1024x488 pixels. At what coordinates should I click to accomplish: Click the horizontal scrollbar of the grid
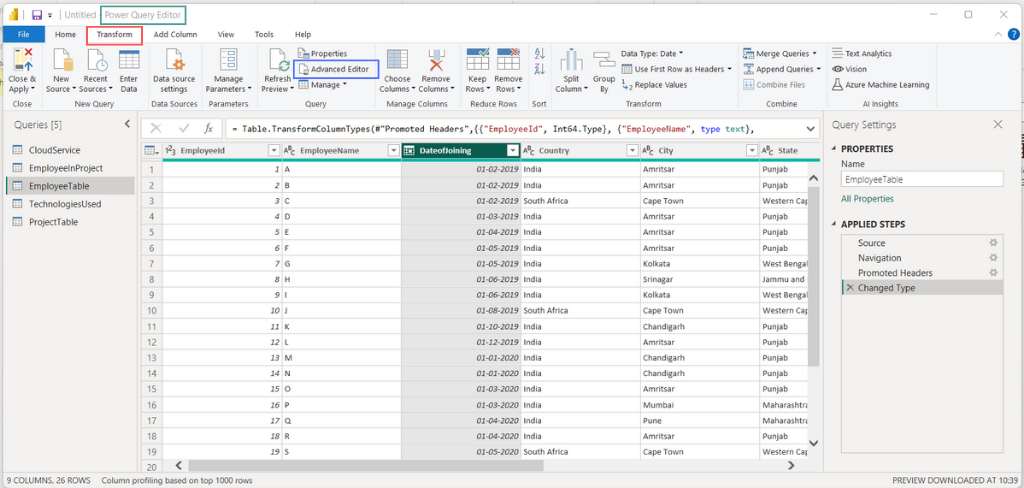[366, 466]
